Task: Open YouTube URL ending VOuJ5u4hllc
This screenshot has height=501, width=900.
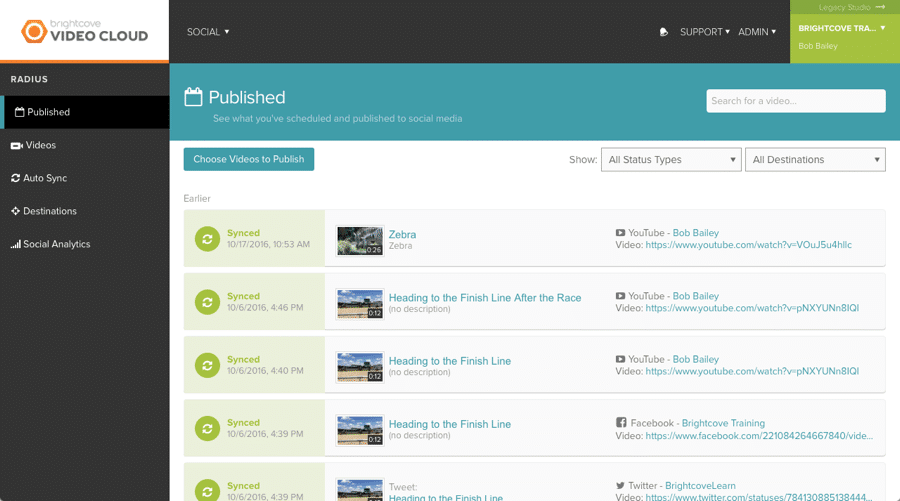Action: (x=748, y=245)
